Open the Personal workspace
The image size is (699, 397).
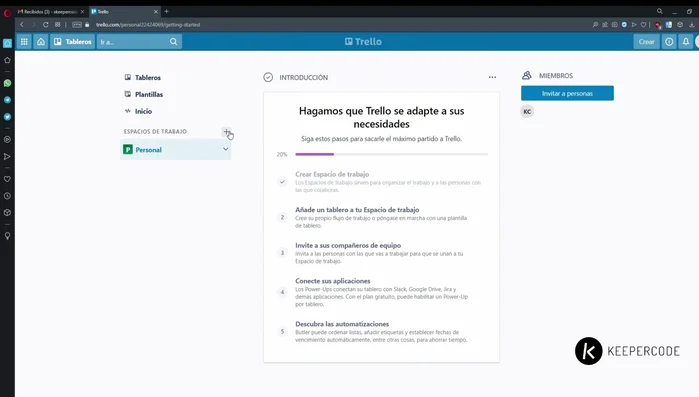click(x=176, y=150)
